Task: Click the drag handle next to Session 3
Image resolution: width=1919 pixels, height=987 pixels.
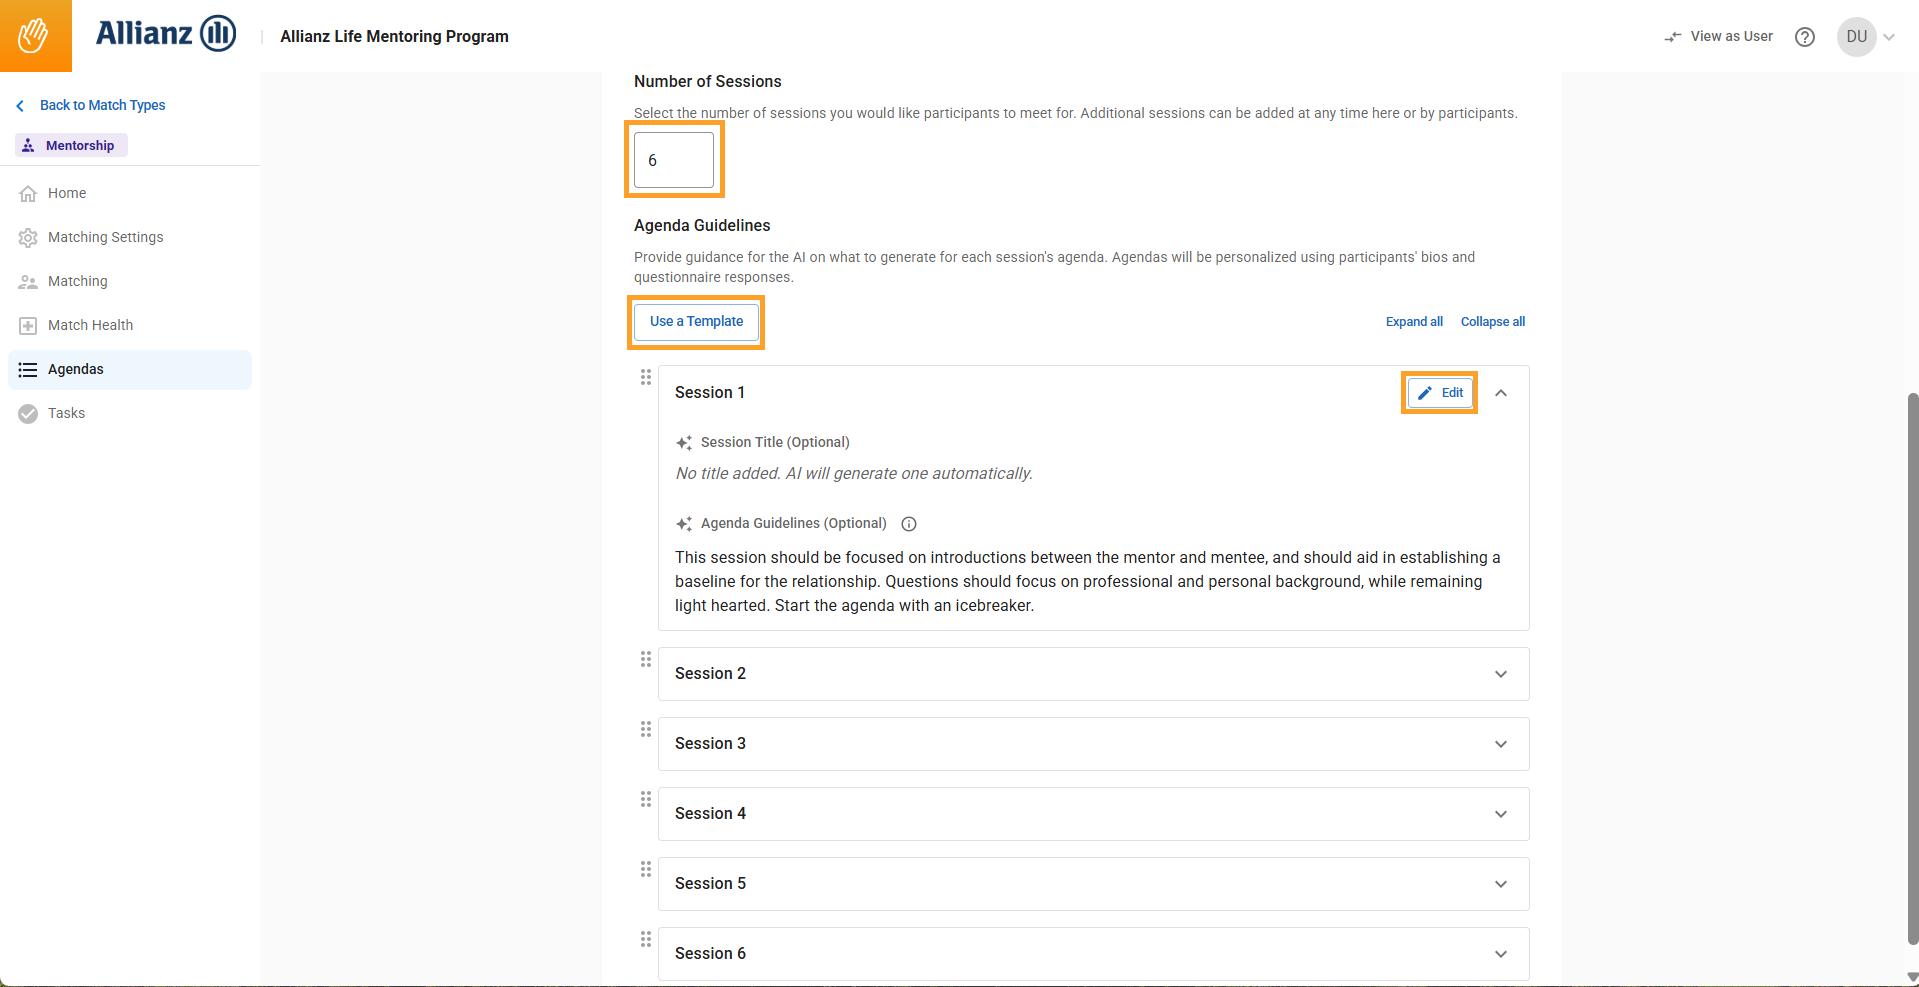Action: click(646, 729)
